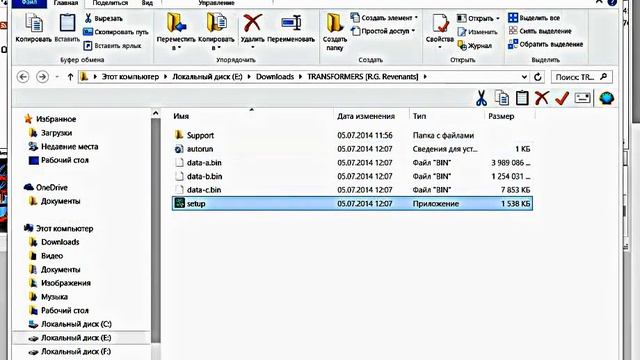Click the red X toolbar icon
The image size is (640, 360).
click(x=542, y=98)
